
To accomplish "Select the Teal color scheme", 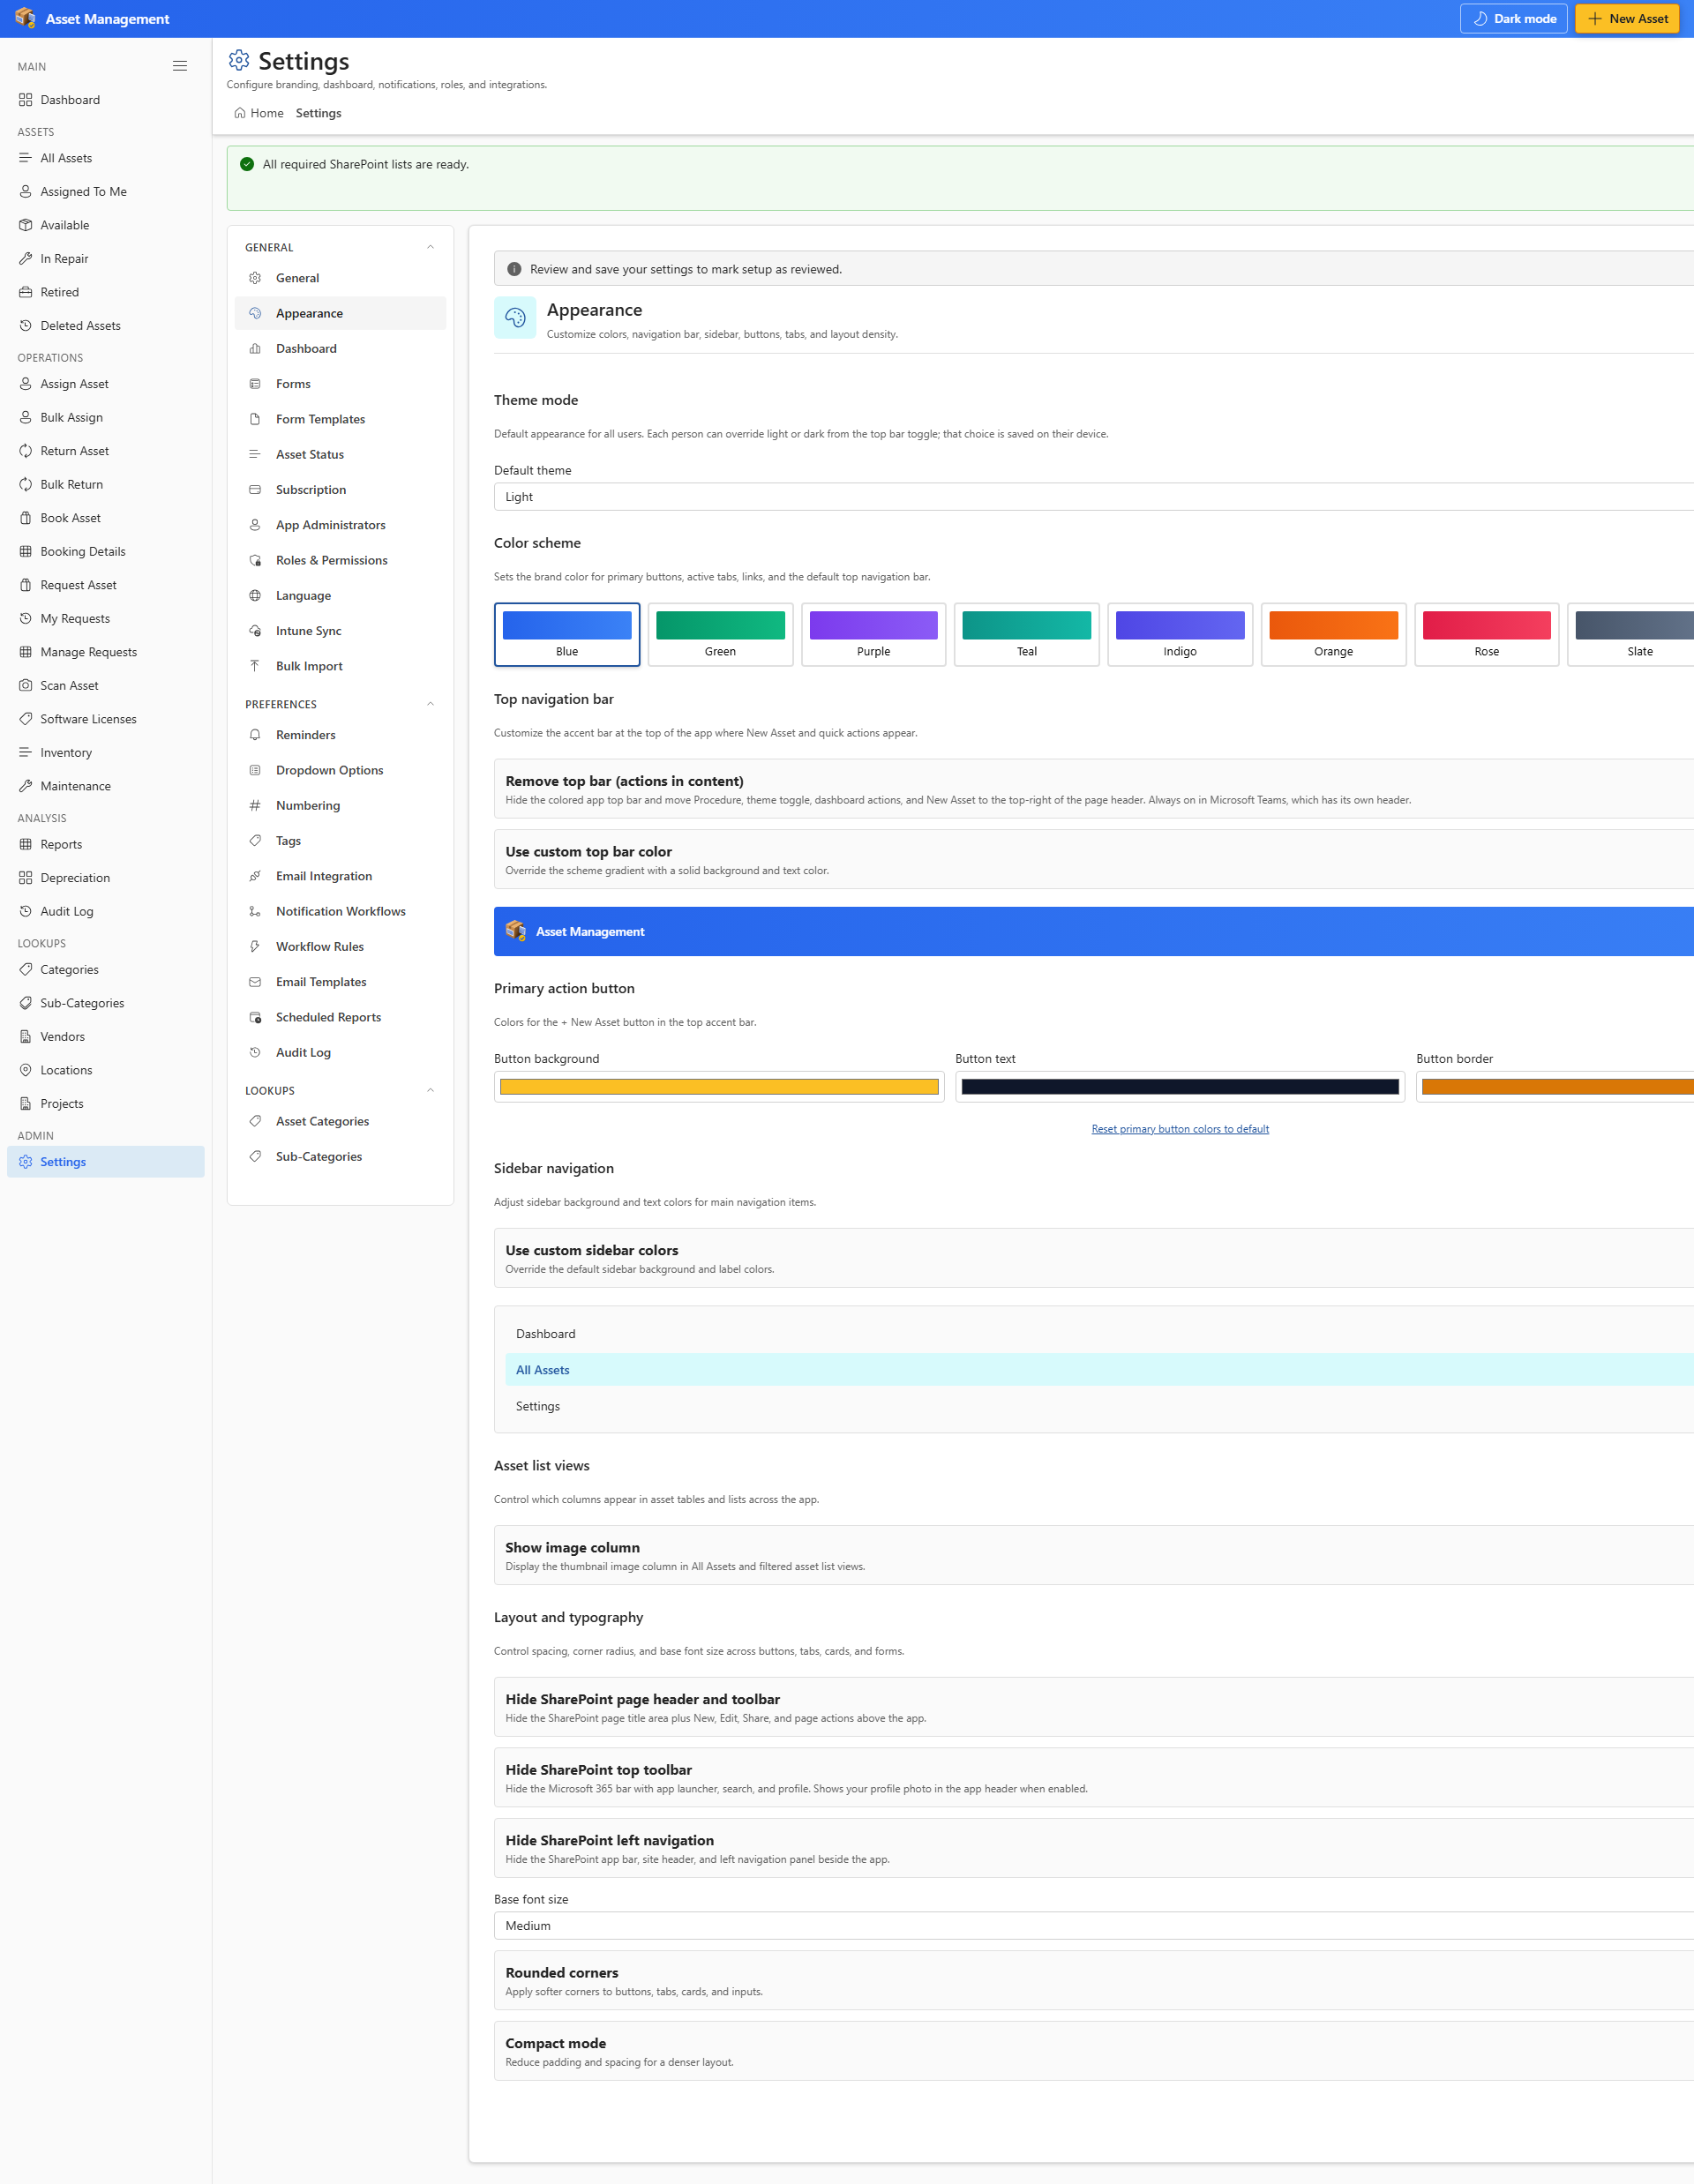I will pos(1027,634).
